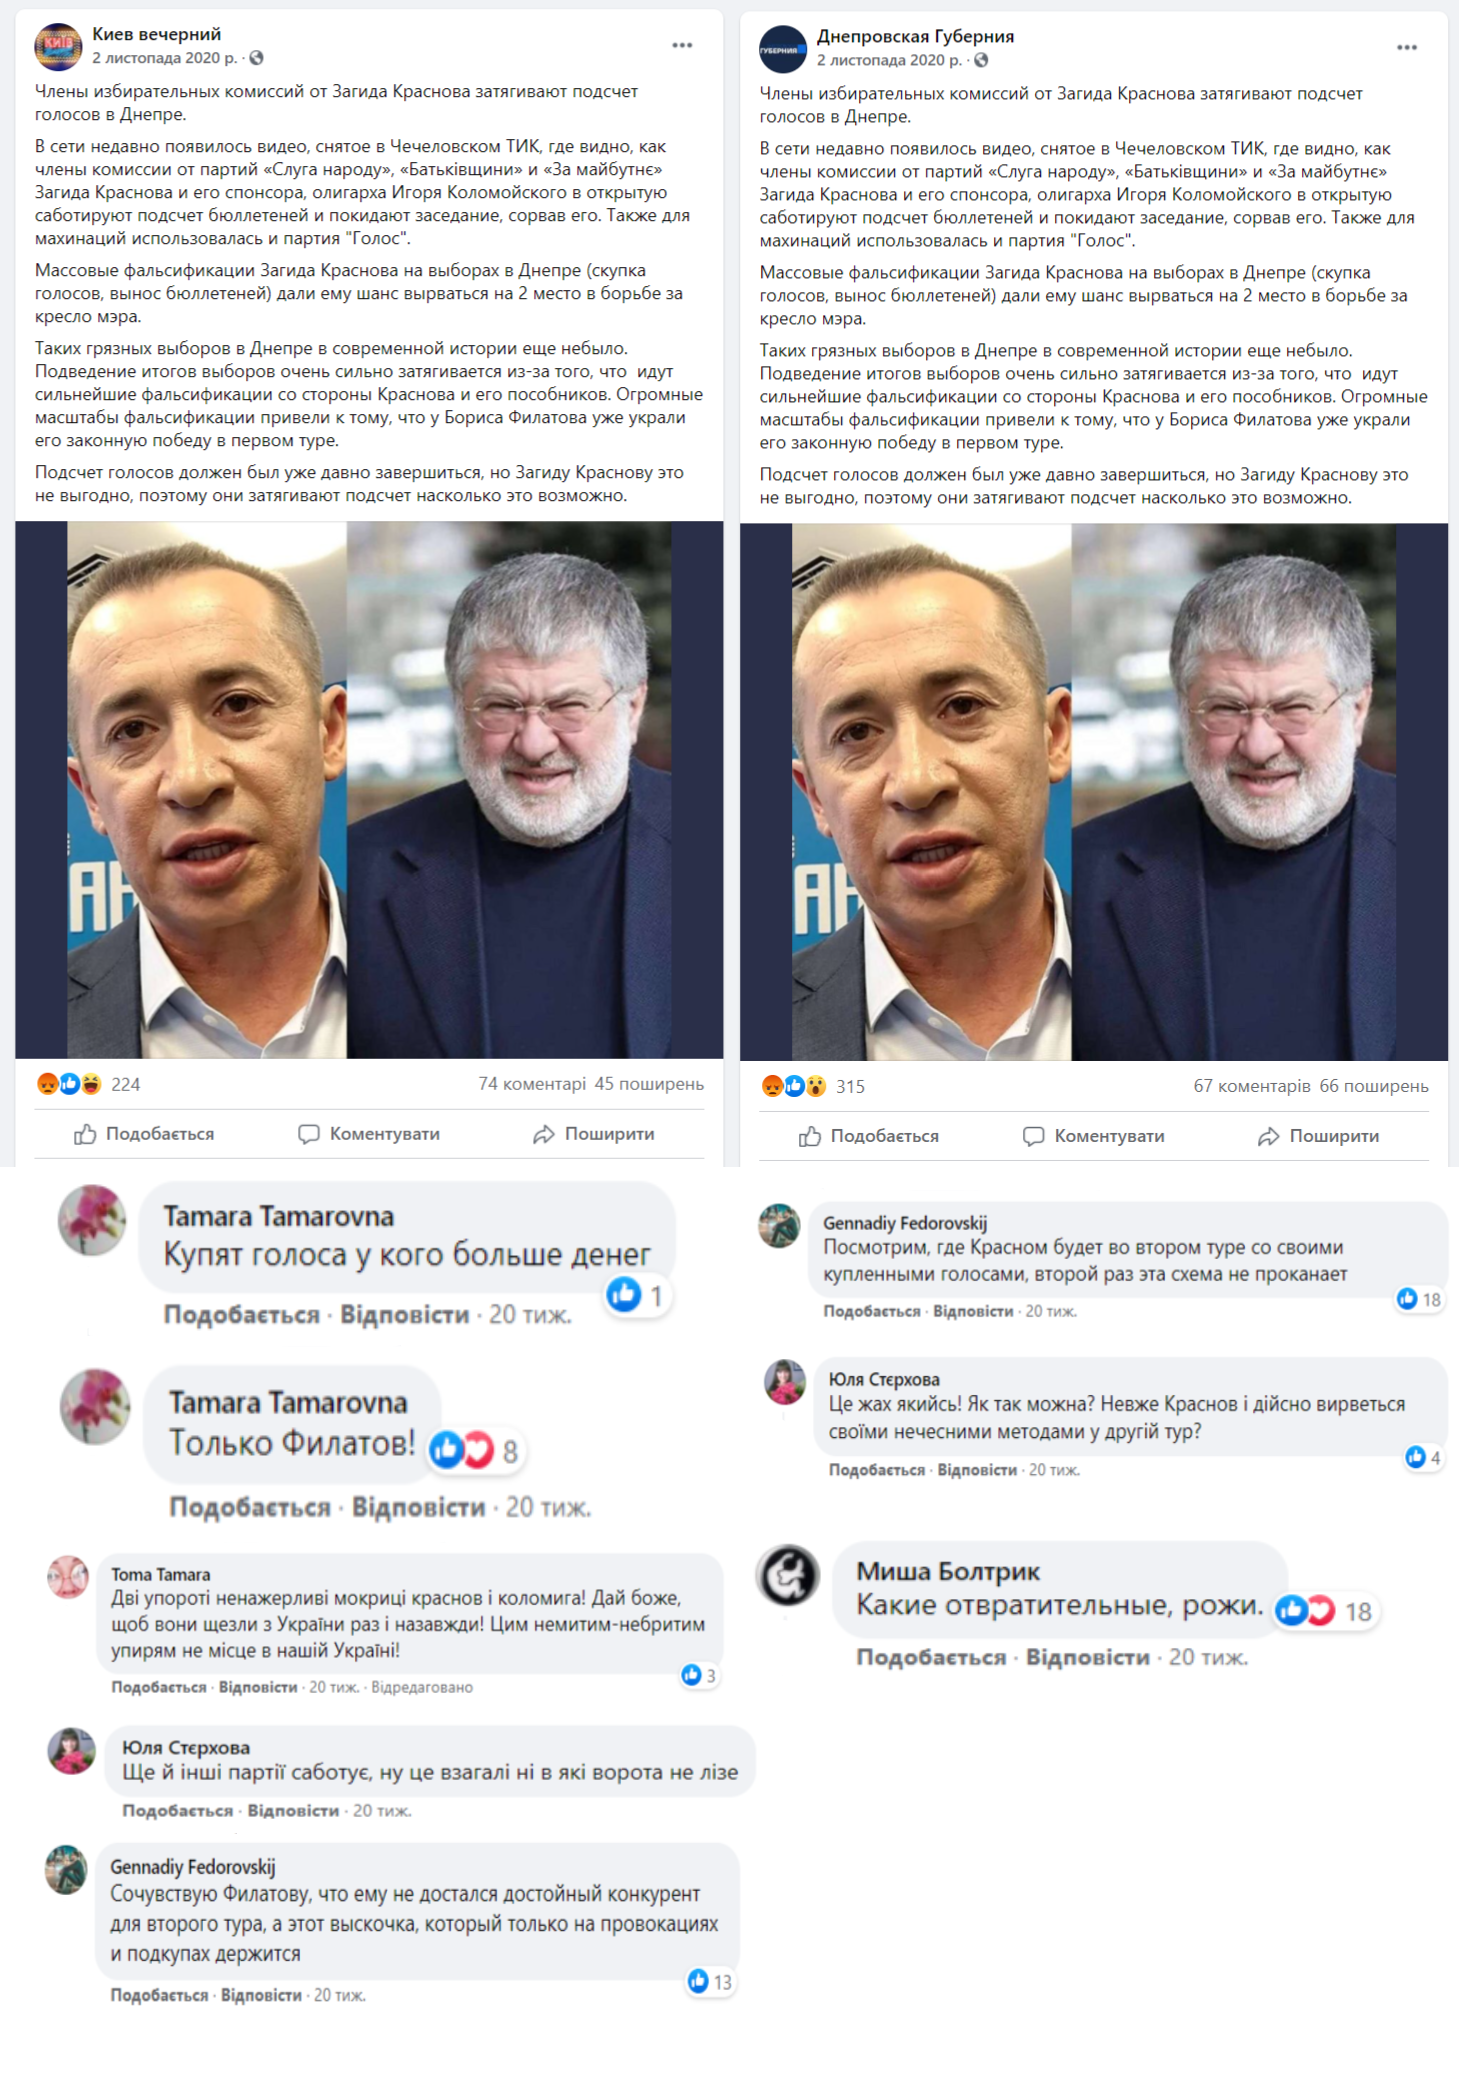This screenshot has width=1460, height=2087.
Task: Click the globe privacy icon on right post
Action: pyautogui.click(x=981, y=60)
